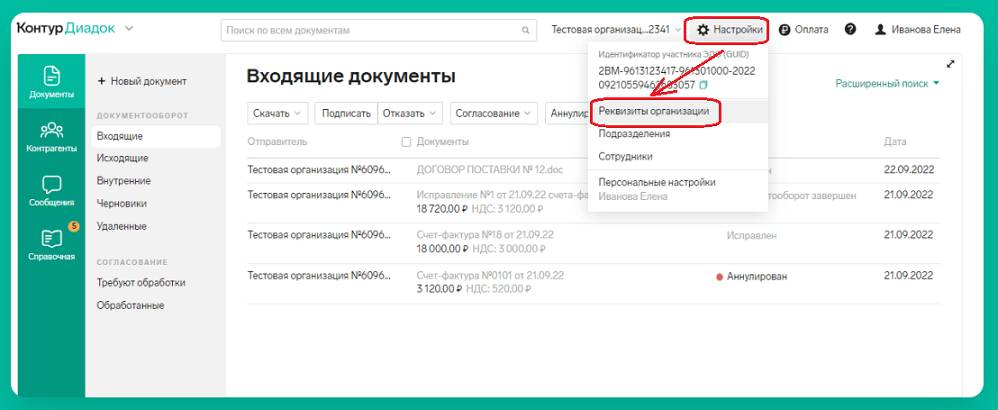
Task: Open Счет-фактура №18 от 21.09.22
Action: 485,235
